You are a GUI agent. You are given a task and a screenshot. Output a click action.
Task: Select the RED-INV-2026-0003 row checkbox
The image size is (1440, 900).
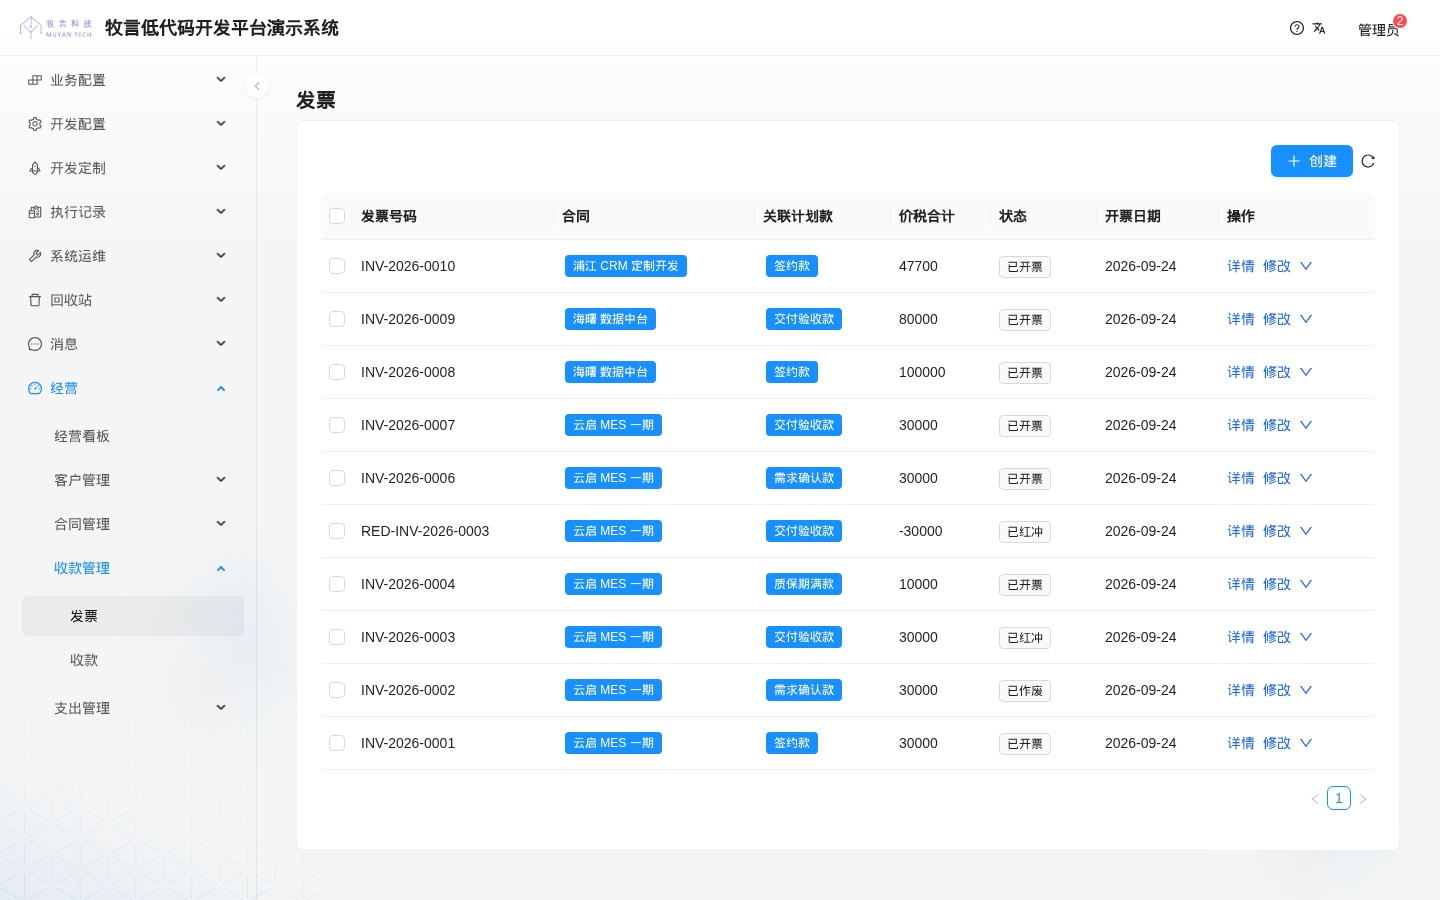pyautogui.click(x=337, y=531)
